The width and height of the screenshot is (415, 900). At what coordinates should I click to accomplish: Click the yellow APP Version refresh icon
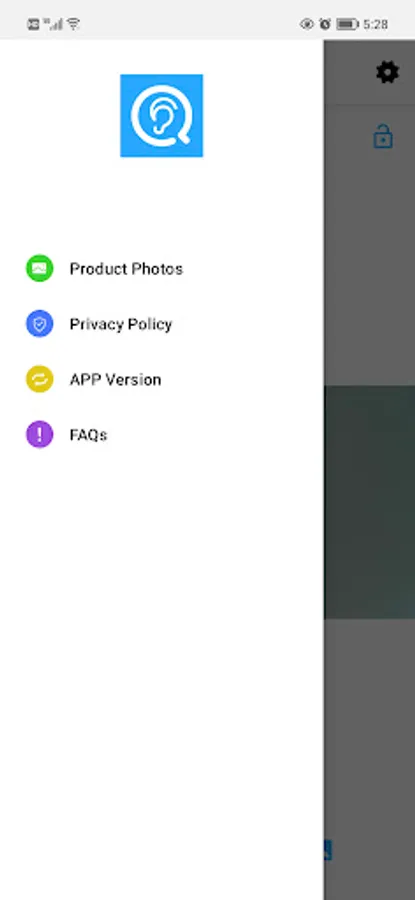pyautogui.click(x=40, y=379)
